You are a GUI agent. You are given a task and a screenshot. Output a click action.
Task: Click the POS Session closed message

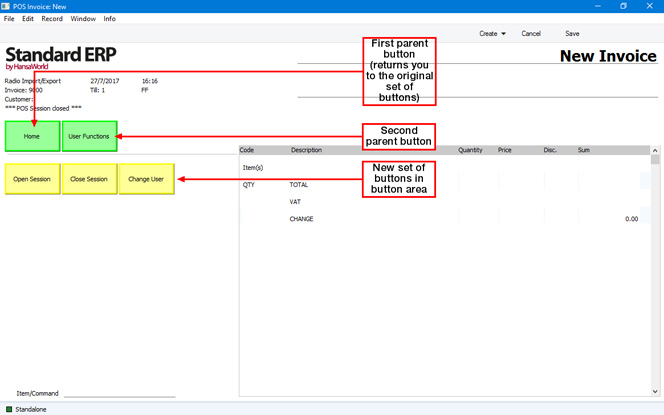click(43, 108)
